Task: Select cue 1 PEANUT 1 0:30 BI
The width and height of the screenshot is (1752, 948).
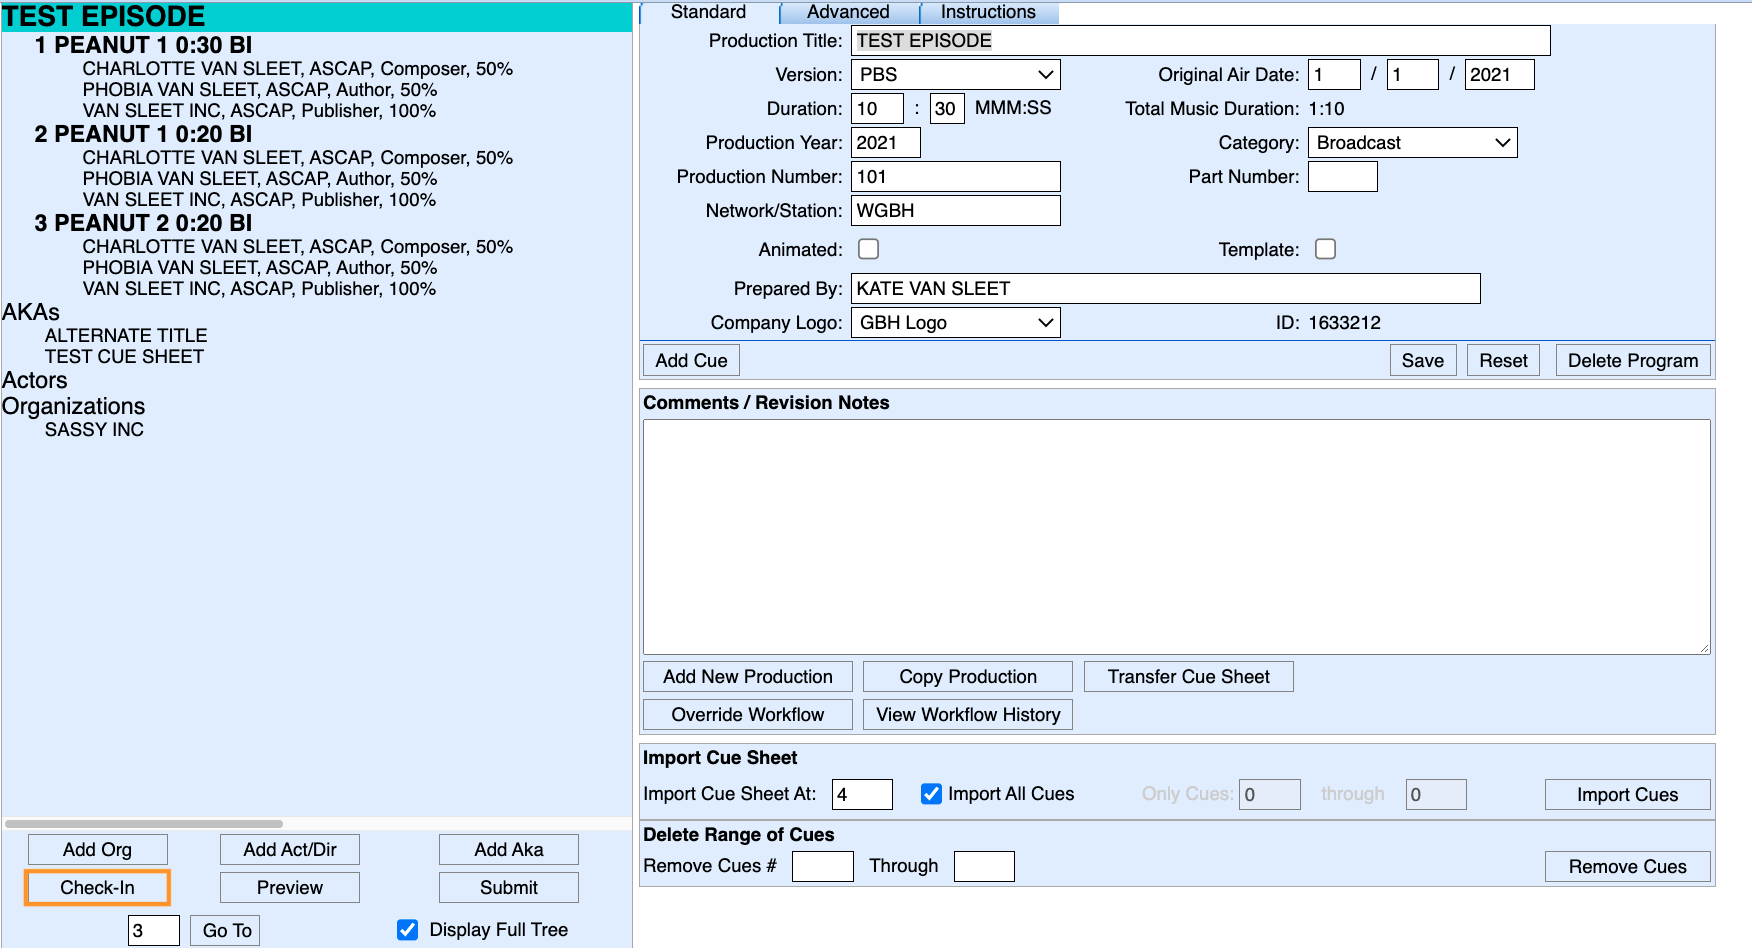Action: click(x=143, y=46)
